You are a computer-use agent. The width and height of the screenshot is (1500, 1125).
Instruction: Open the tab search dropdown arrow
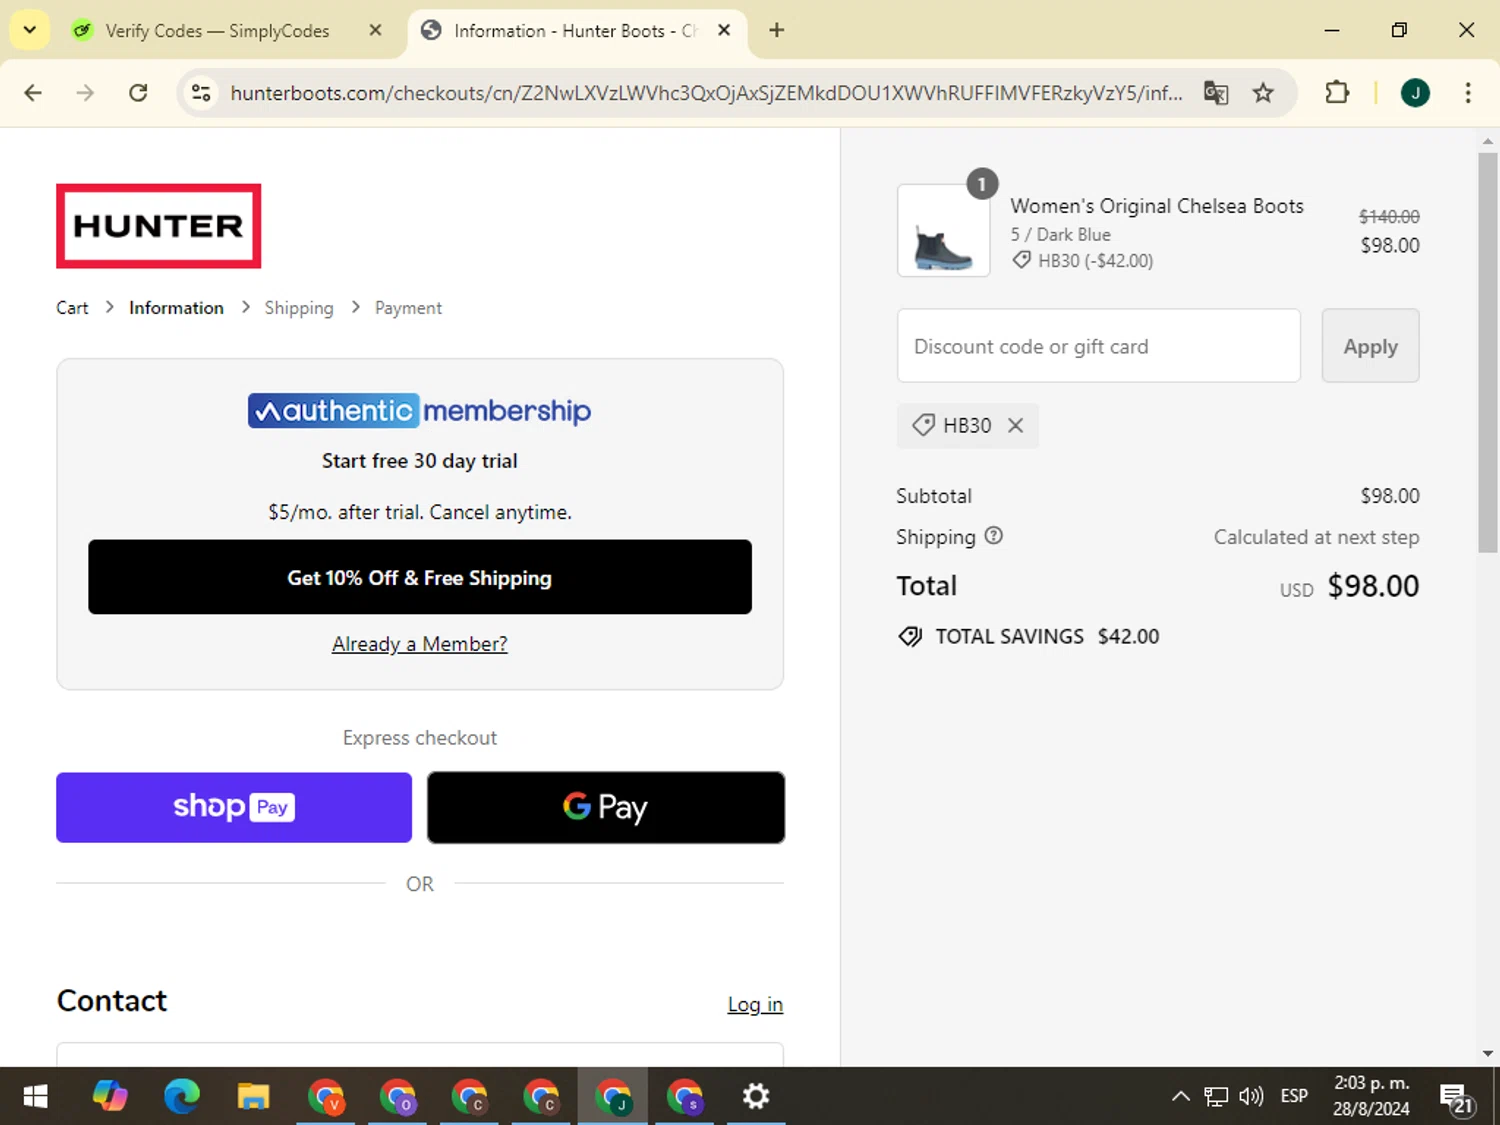click(x=30, y=30)
